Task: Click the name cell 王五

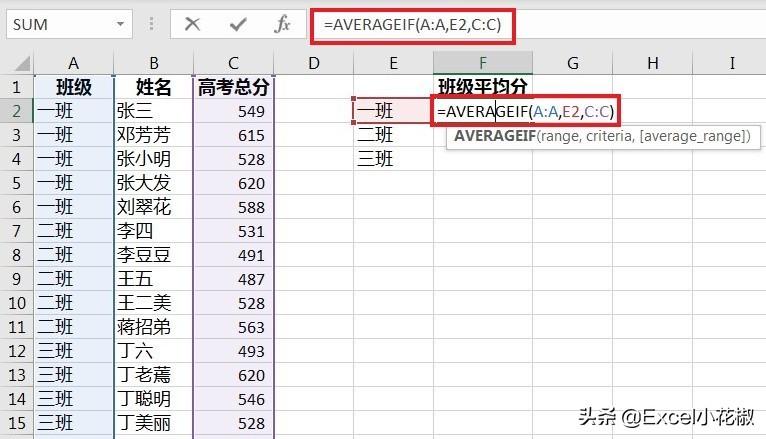Action: (x=153, y=279)
